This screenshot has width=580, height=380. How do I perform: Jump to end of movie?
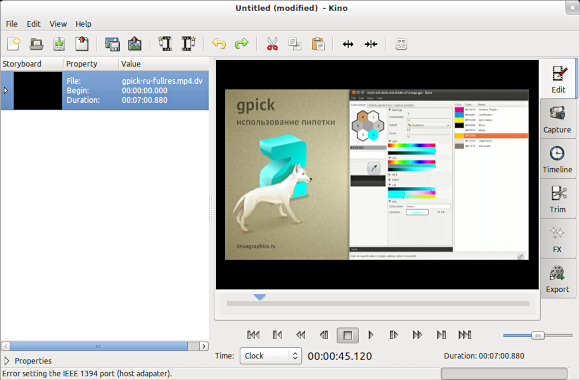tap(465, 335)
